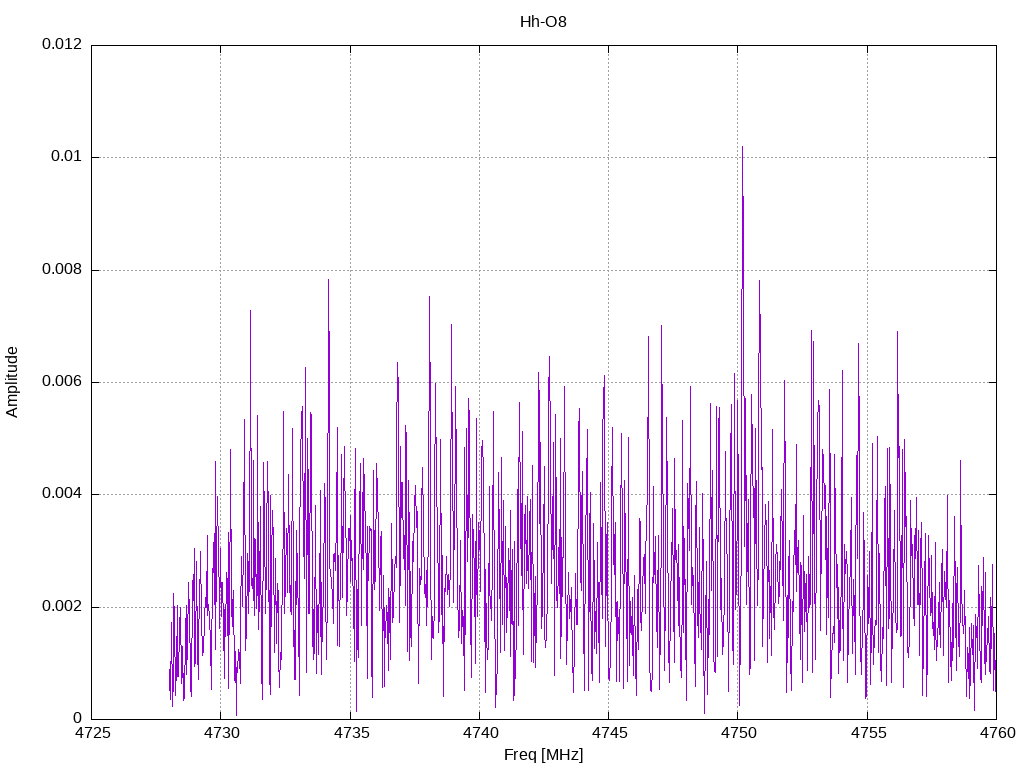Click the 4730 x-axis tick label
1024x768 pixels.
tap(221, 733)
